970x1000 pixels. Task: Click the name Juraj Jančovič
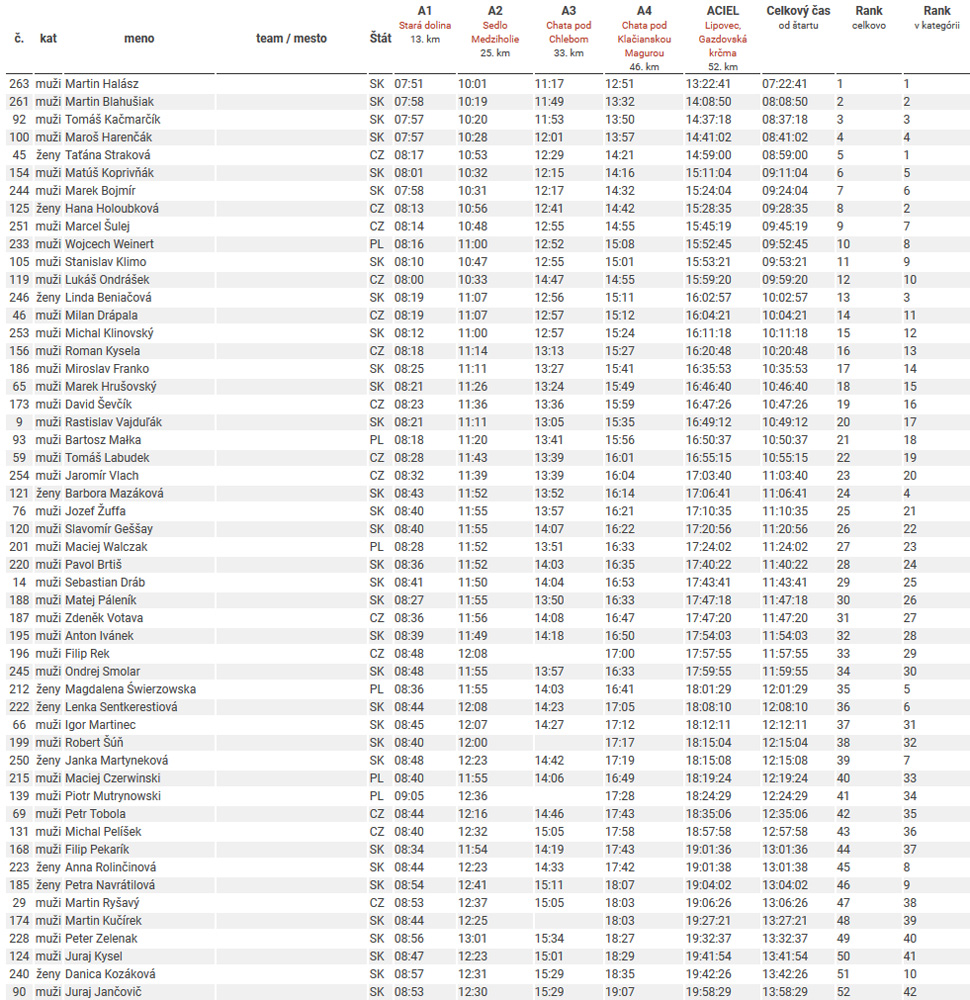point(103,991)
